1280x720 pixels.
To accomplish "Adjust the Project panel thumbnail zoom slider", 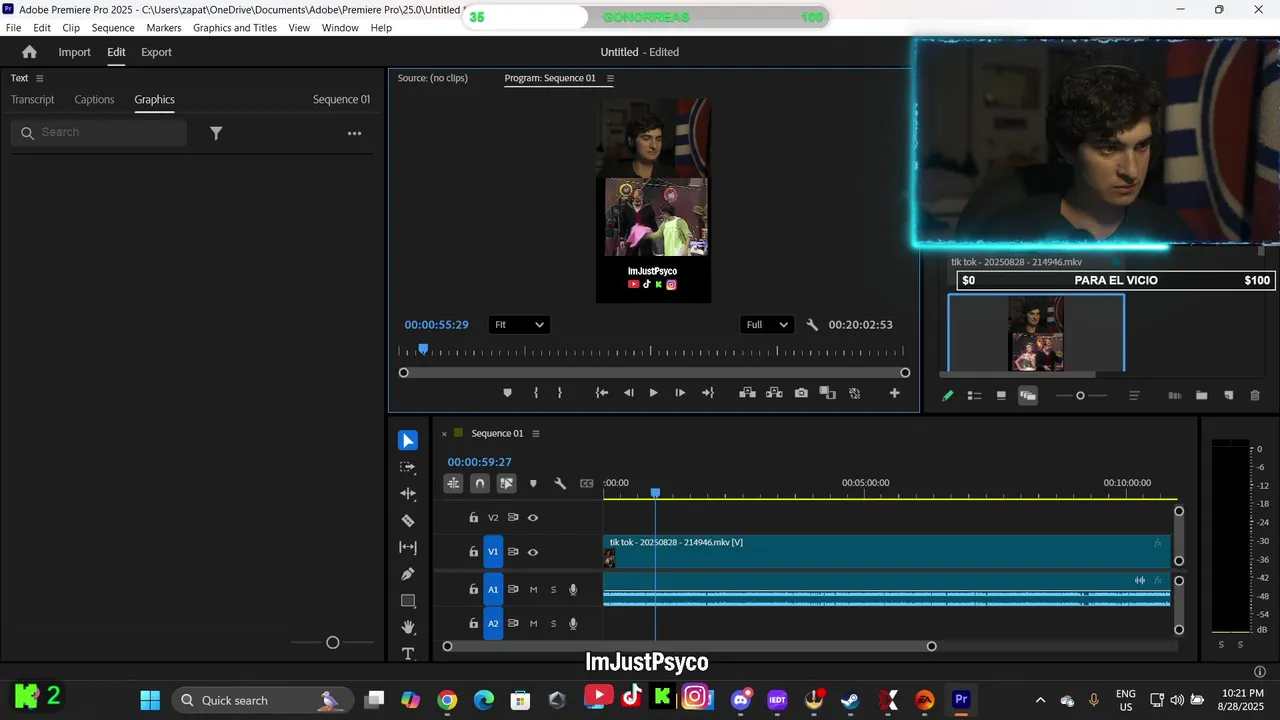I will (1080, 396).
